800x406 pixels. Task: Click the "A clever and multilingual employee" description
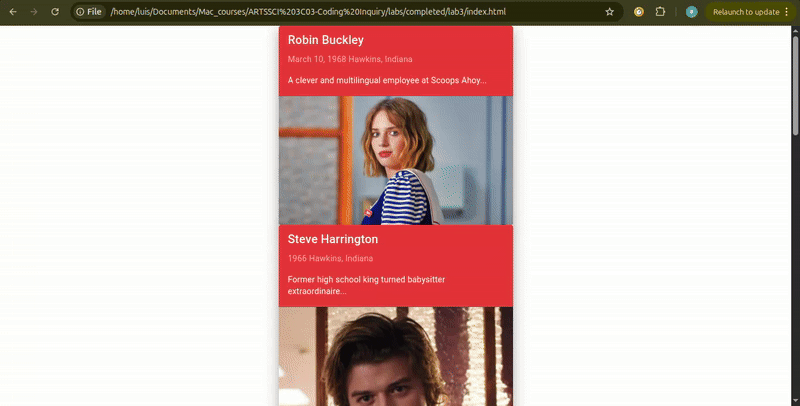coord(386,80)
